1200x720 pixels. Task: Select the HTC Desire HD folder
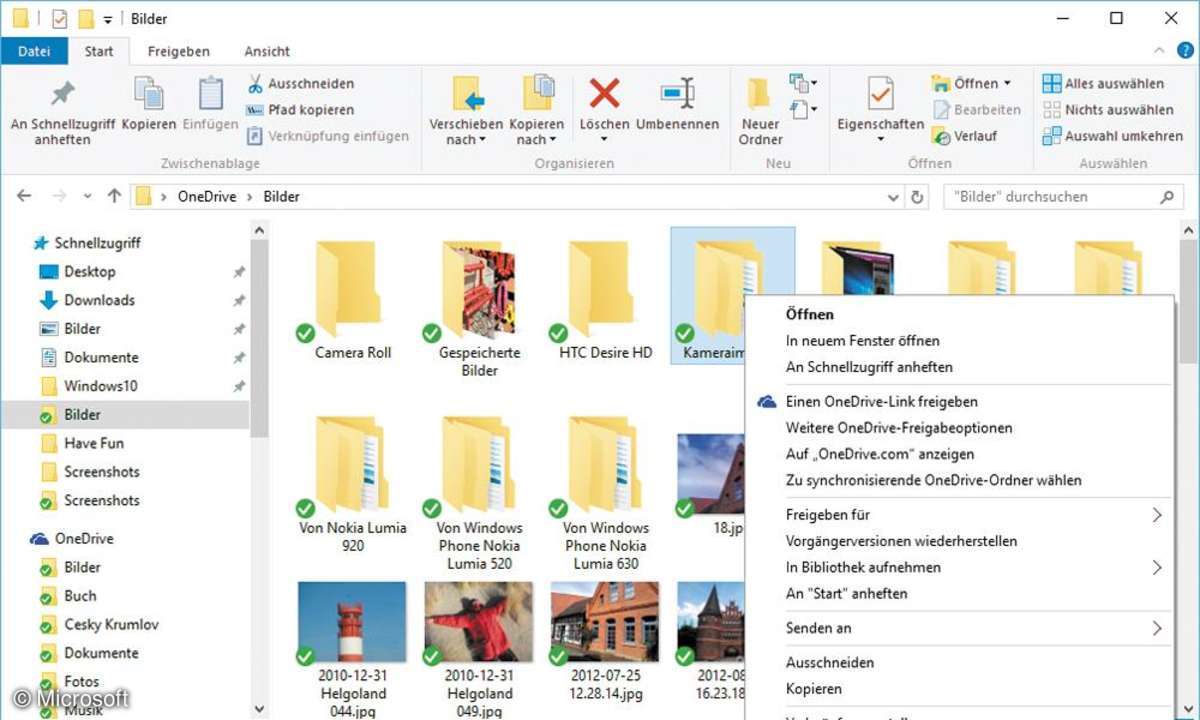605,300
